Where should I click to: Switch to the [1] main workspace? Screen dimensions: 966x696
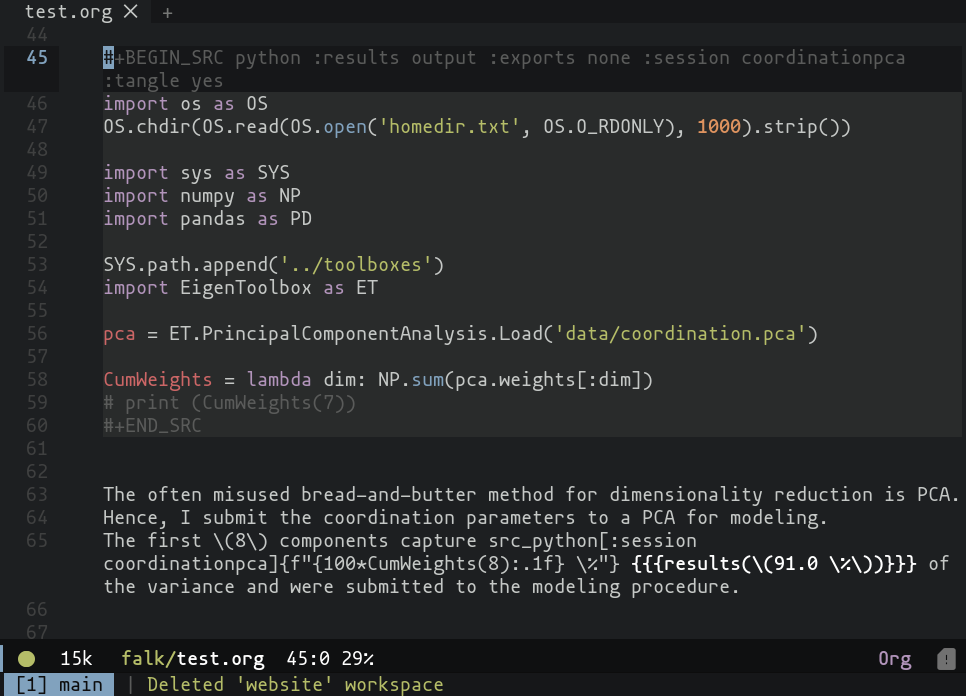(x=59, y=685)
